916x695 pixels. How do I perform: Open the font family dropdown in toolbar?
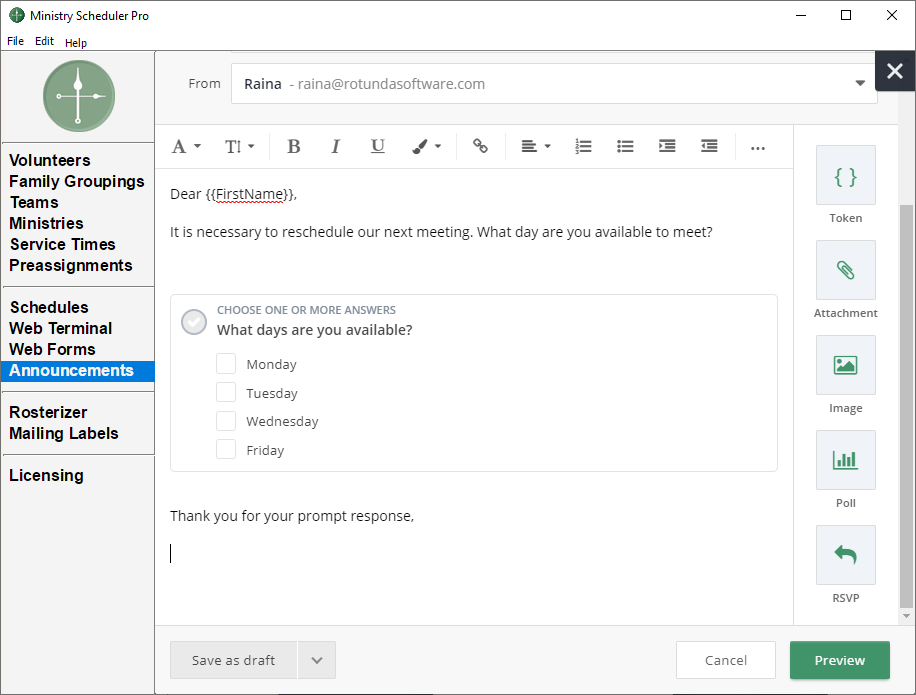click(x=186, y=146)
